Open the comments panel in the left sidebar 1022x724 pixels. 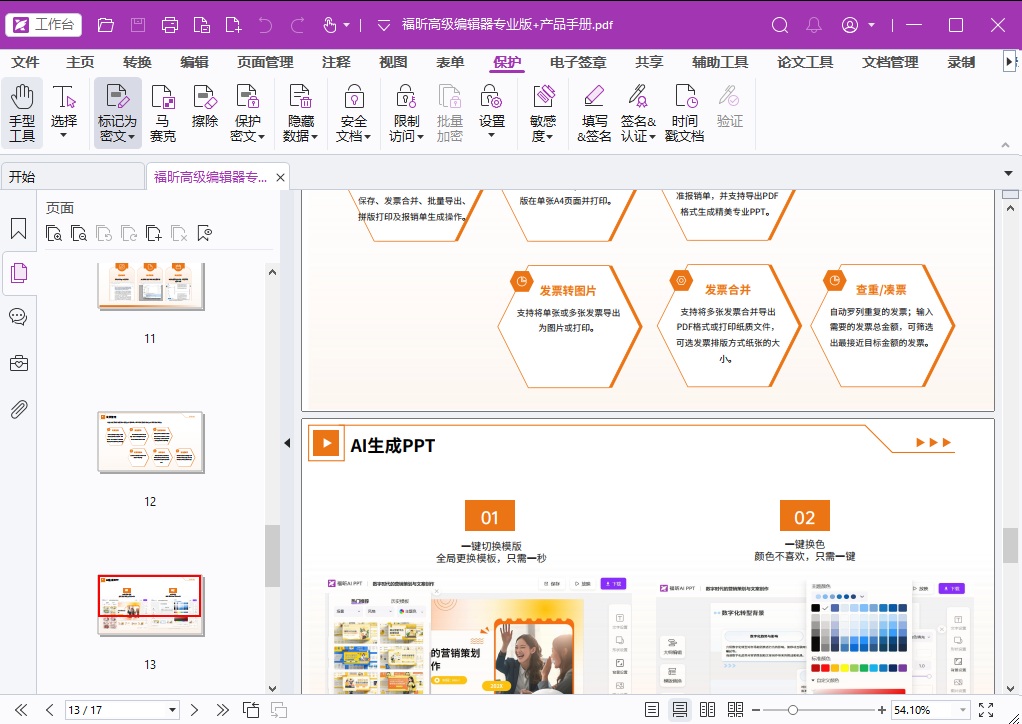(x=18, y=317)
